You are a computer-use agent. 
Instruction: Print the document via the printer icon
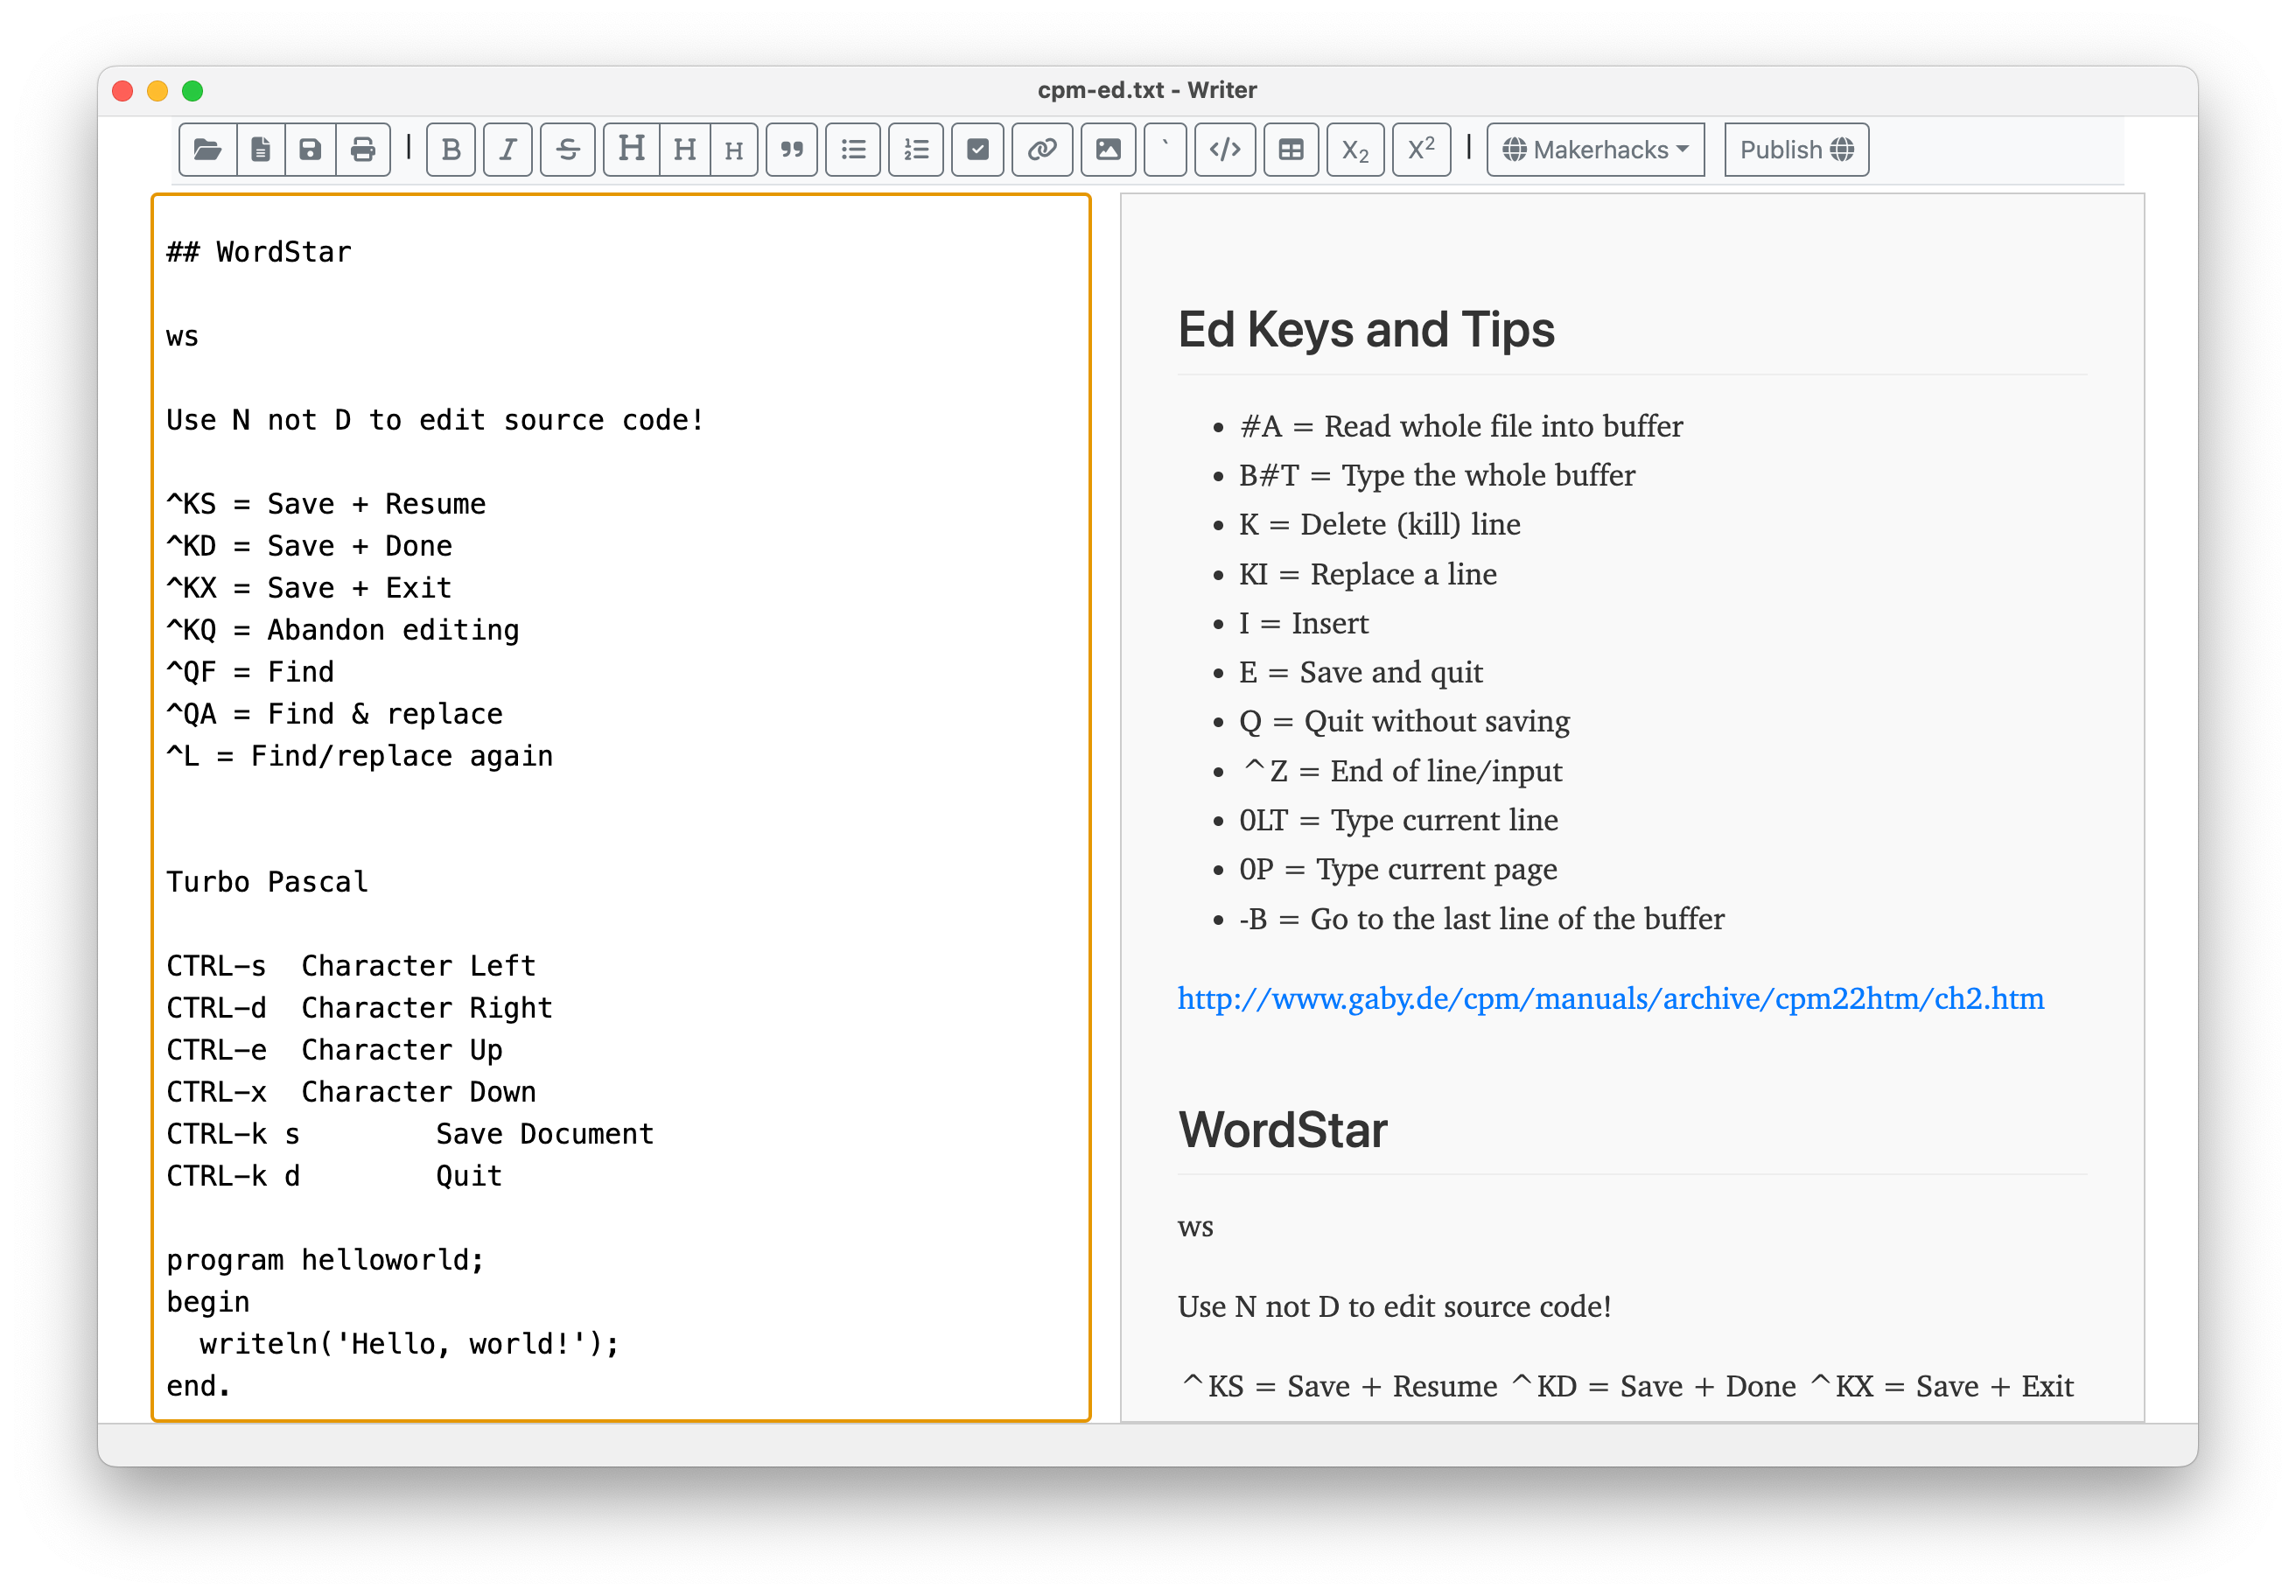(x=362, y=149)
